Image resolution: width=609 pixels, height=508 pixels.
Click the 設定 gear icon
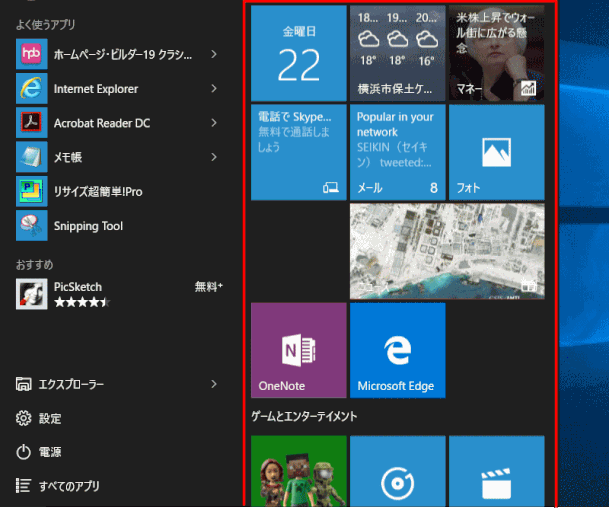(24, 418)
